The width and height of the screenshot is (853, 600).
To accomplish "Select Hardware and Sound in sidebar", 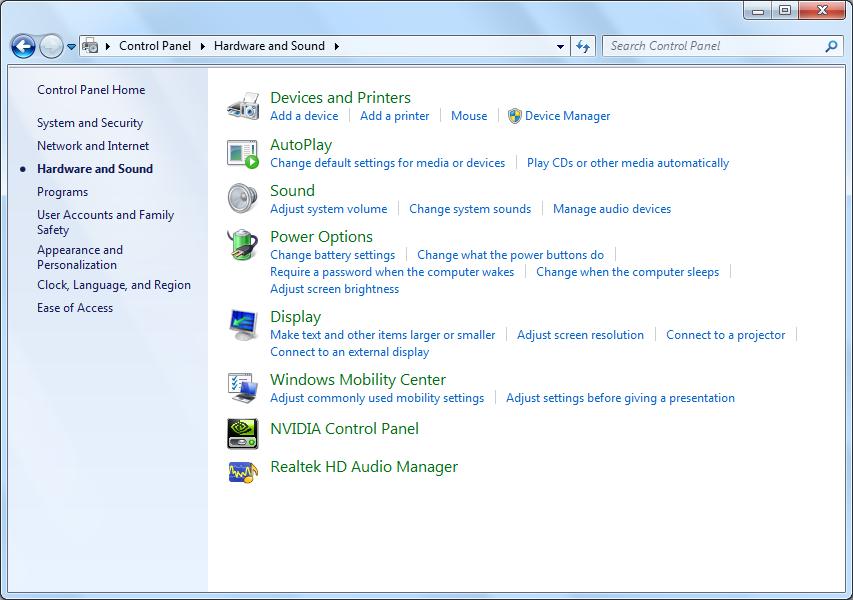I will (95, 169).
